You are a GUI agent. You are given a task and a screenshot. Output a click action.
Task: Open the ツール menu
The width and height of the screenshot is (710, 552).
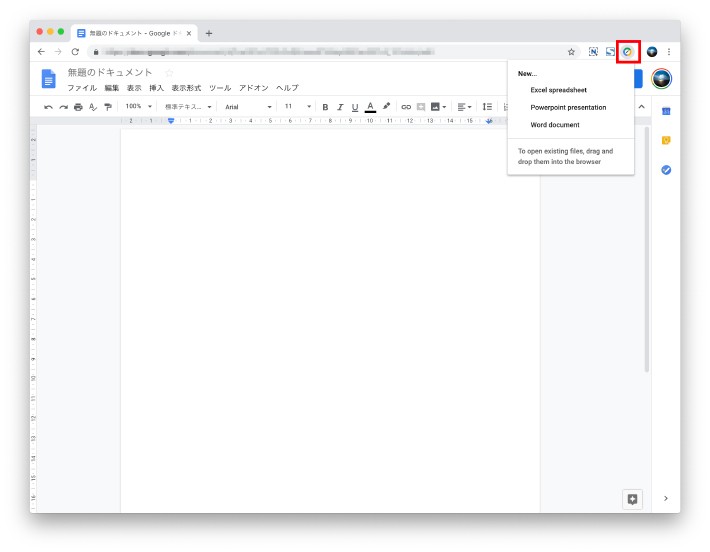(220, 88)
